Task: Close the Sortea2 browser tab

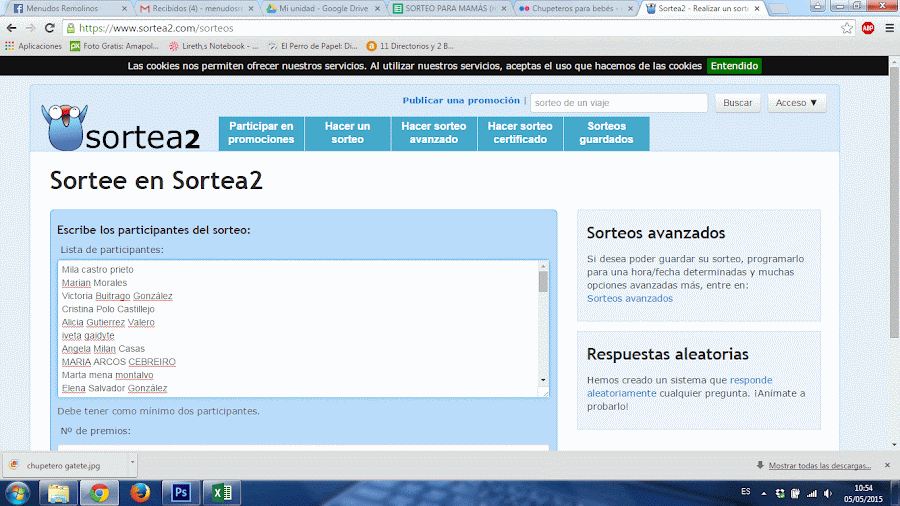Action: pos(757,9)
